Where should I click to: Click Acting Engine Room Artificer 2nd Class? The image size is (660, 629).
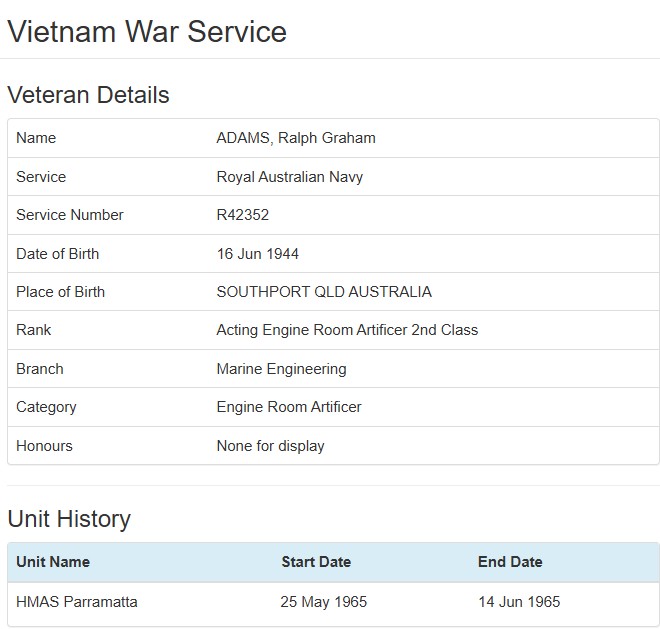(347, 330)
